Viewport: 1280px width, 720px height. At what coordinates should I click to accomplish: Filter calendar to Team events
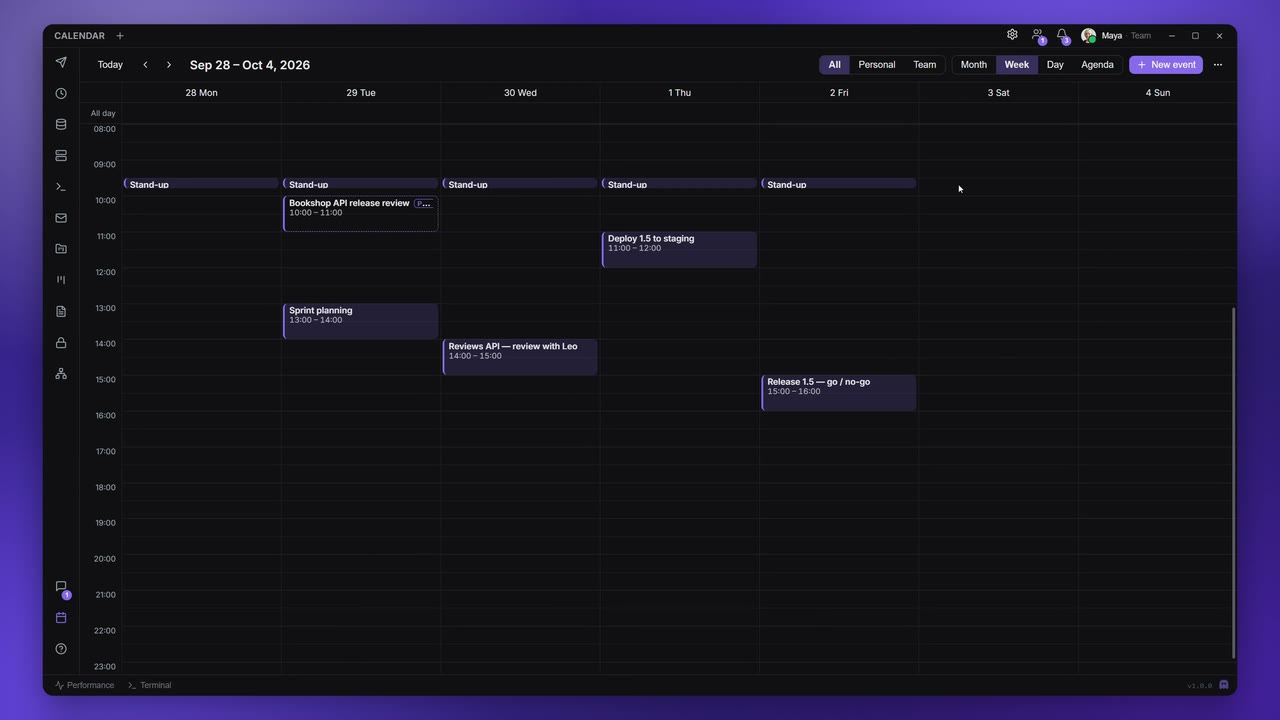[925, 65]
